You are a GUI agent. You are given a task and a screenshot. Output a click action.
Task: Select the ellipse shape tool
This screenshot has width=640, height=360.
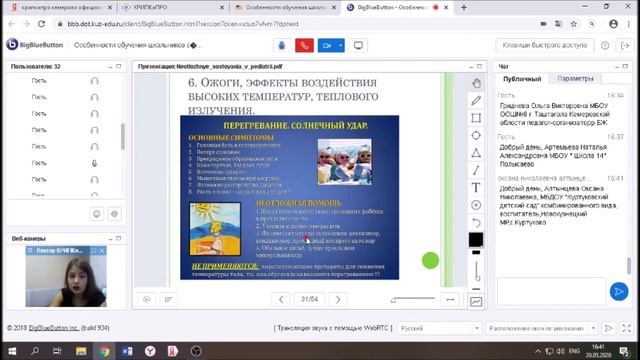476,136
